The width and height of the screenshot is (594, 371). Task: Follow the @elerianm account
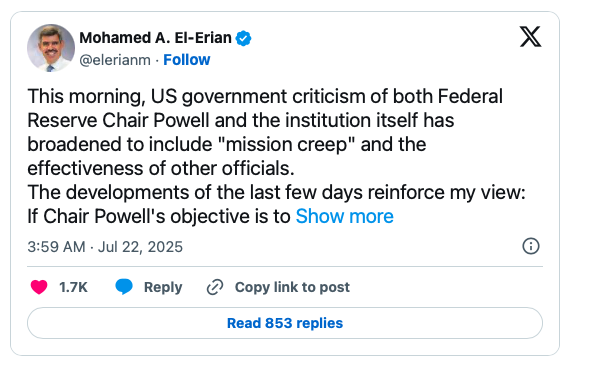tap(186, 60)
